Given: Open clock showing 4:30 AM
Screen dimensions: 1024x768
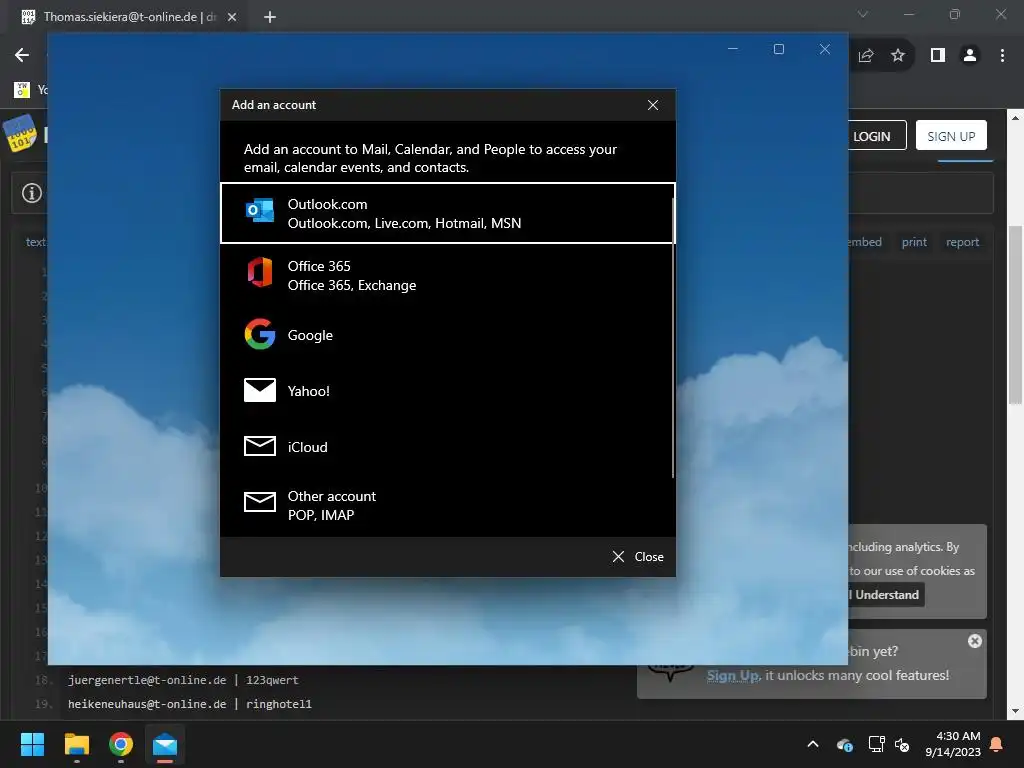Looking at the screenshot, I should (x=953, y=744).
